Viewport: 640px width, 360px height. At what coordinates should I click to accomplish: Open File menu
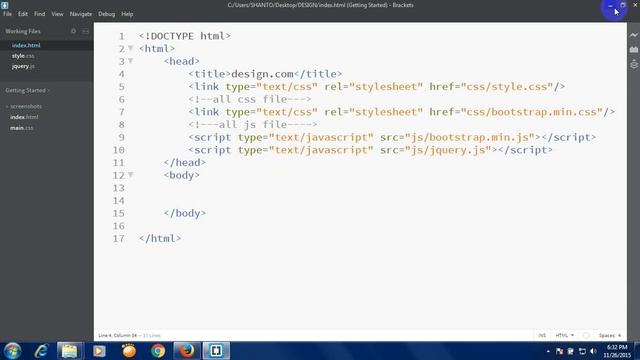point(7,14)
